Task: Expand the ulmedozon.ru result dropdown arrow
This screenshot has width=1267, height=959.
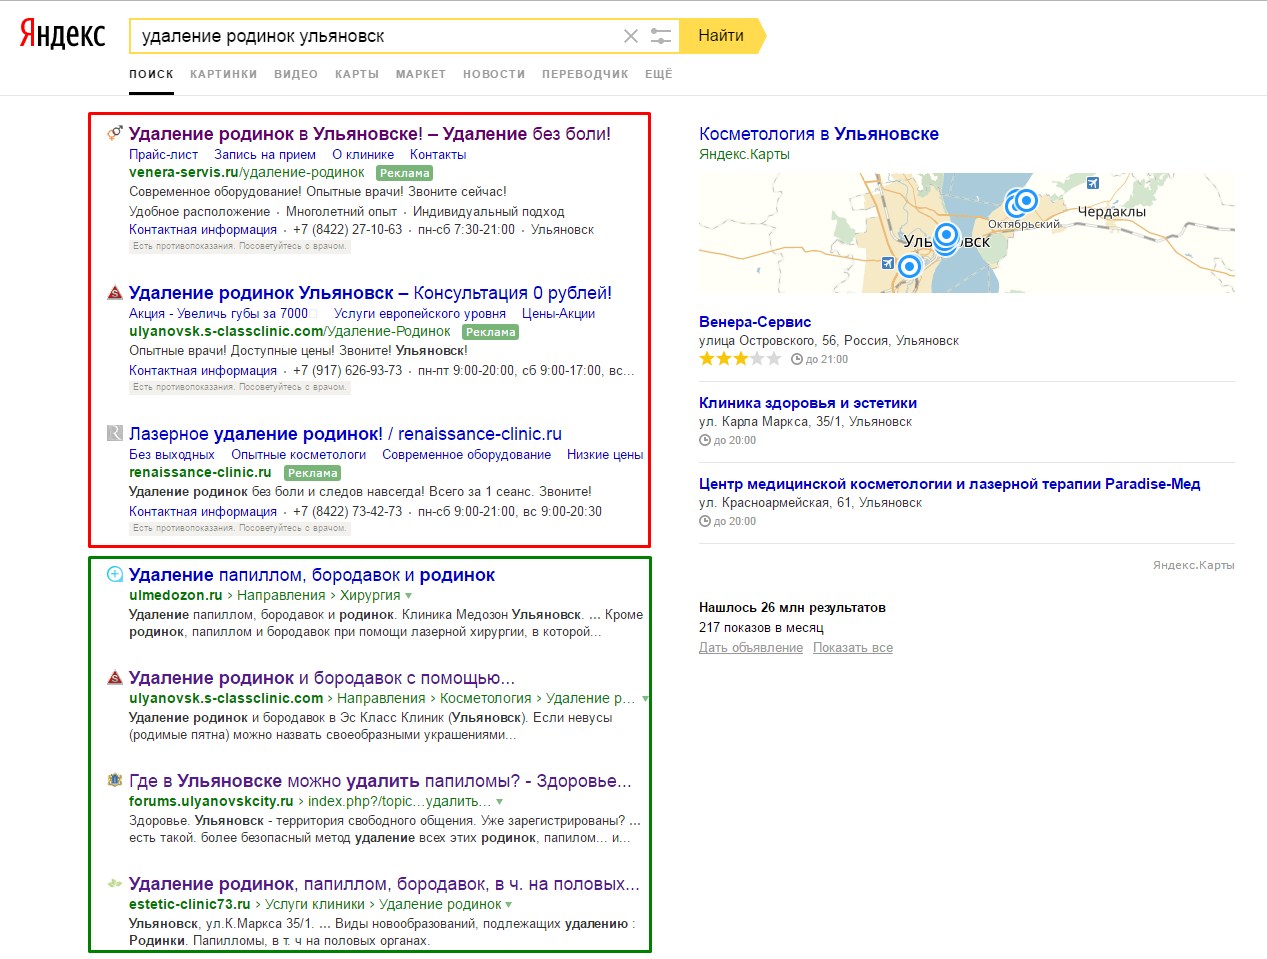Action: [408, 596]
